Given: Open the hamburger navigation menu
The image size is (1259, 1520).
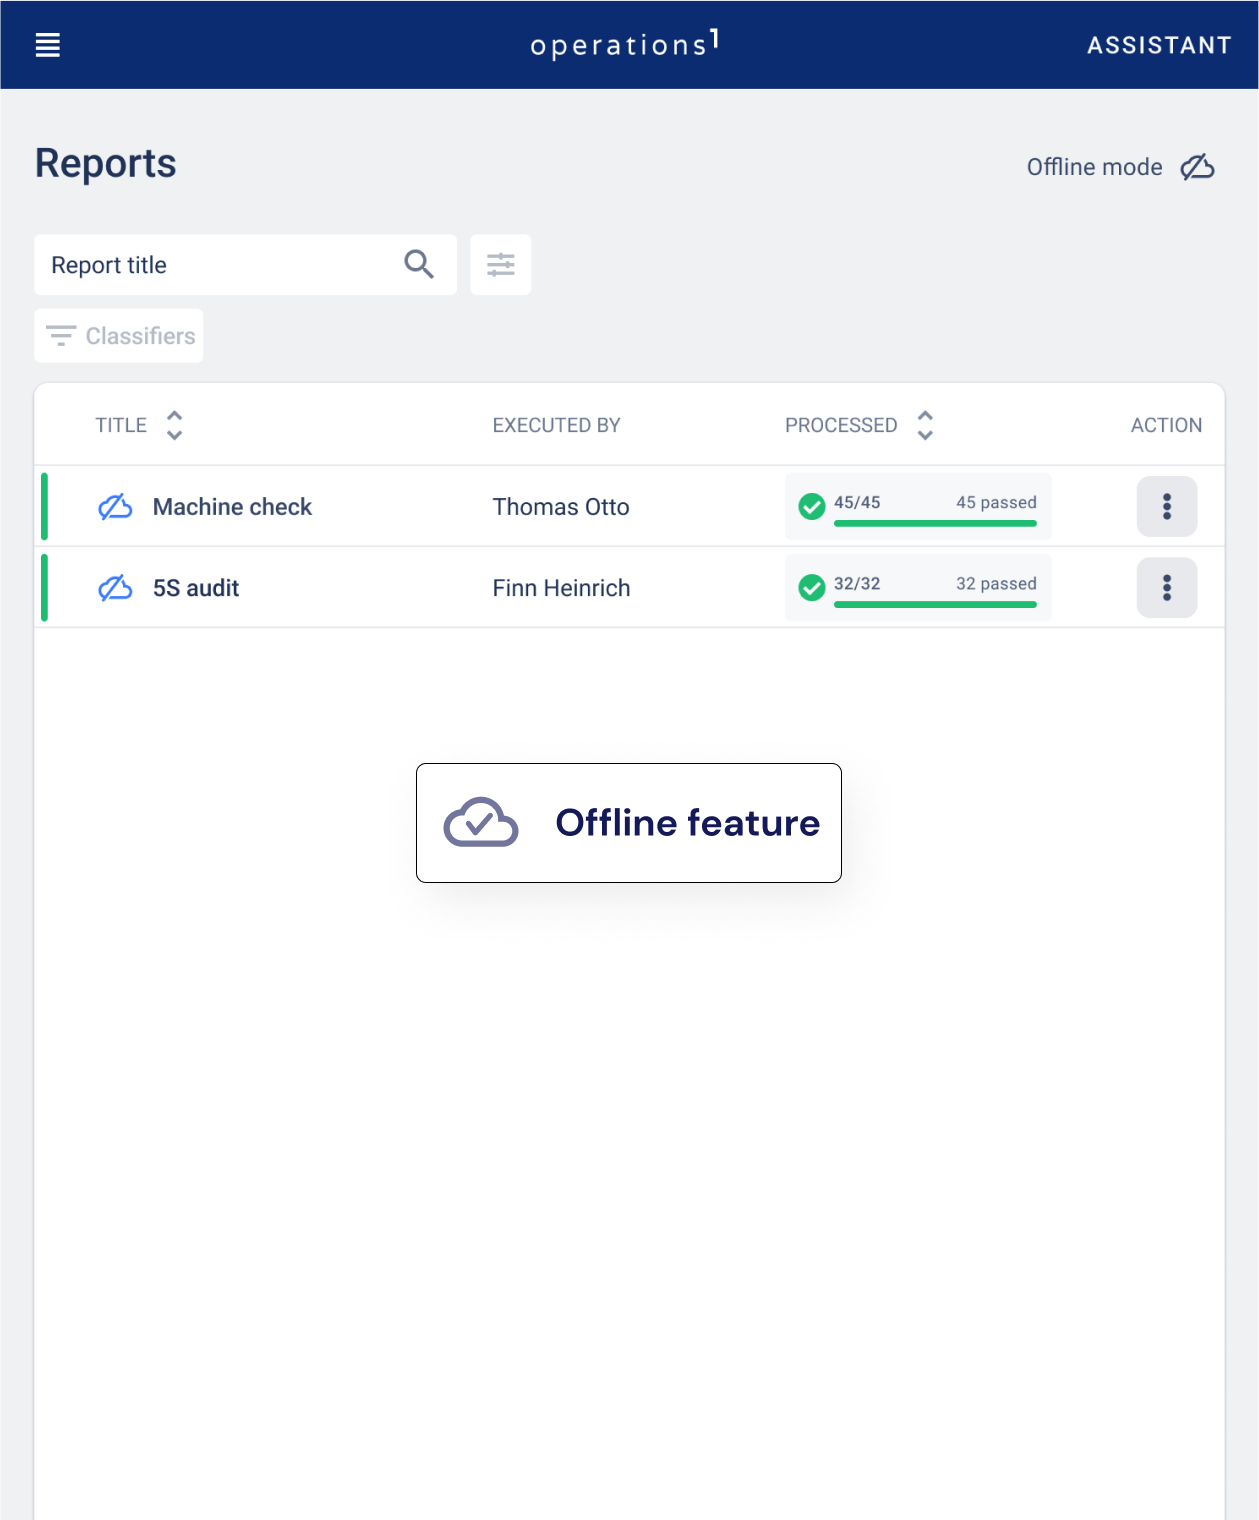Looking at the screenshot, I should tap(48, 45).
